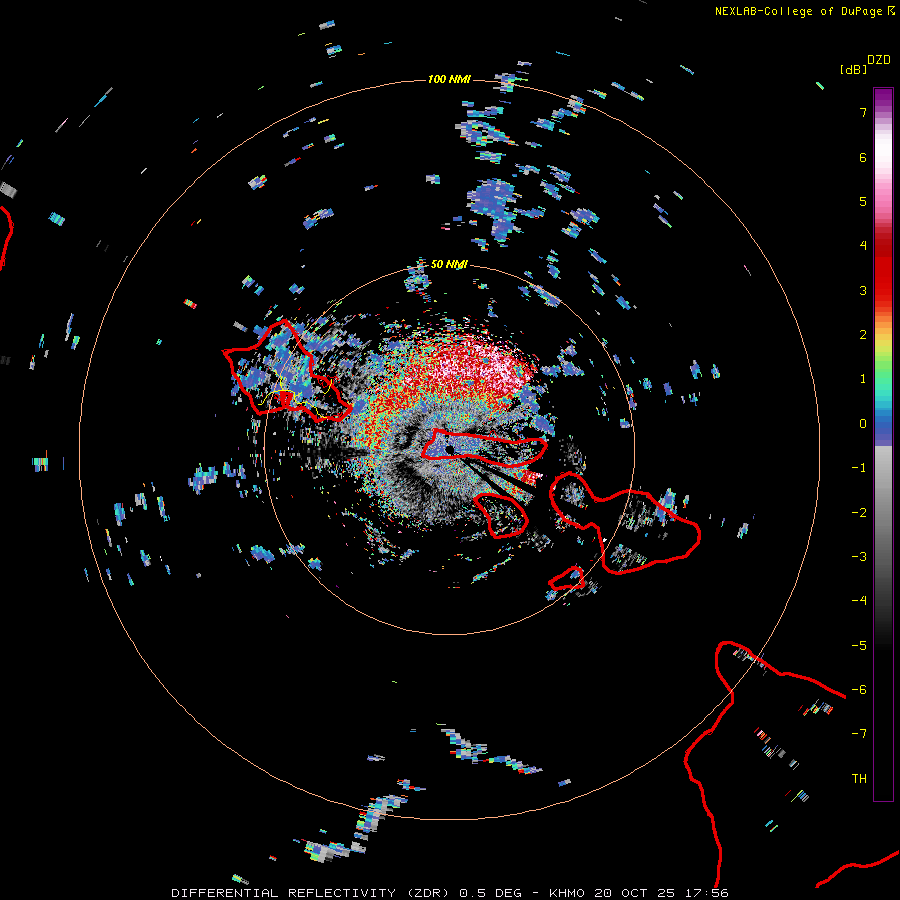Click the -1 value on the color scale
900x900 pixels.
coord(859,468)
